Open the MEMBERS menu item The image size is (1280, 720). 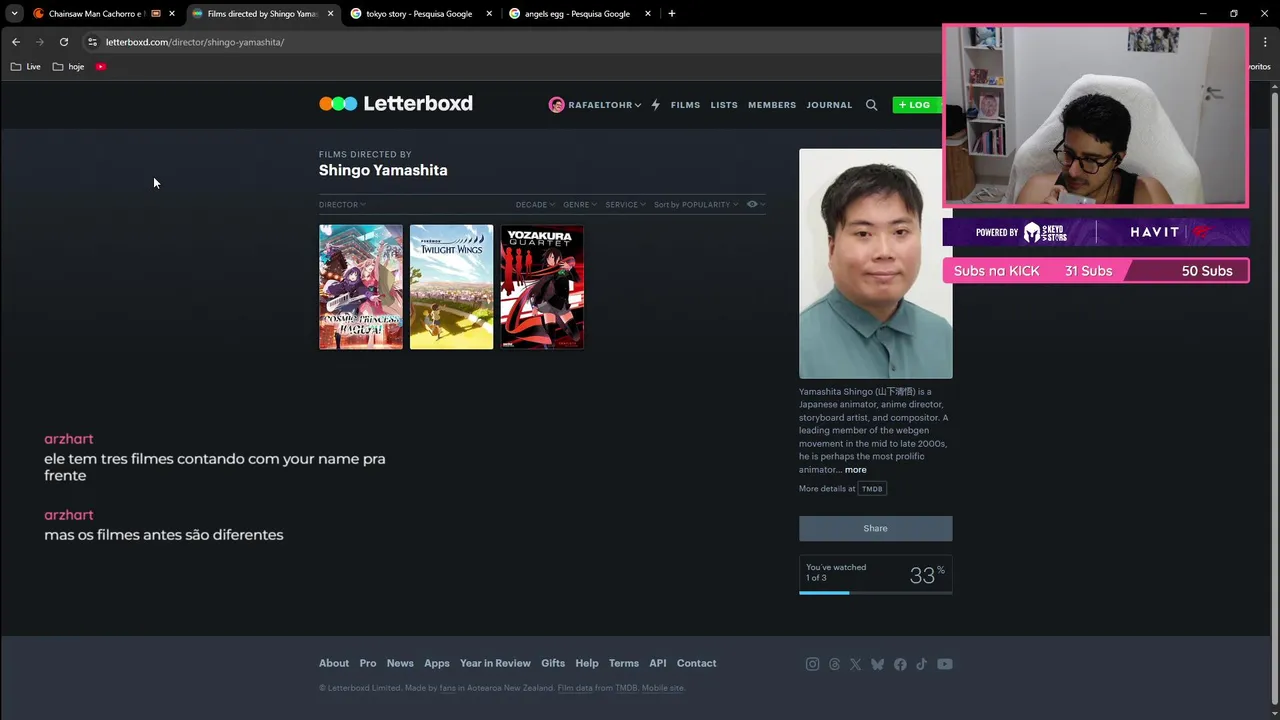pos(772,105)
